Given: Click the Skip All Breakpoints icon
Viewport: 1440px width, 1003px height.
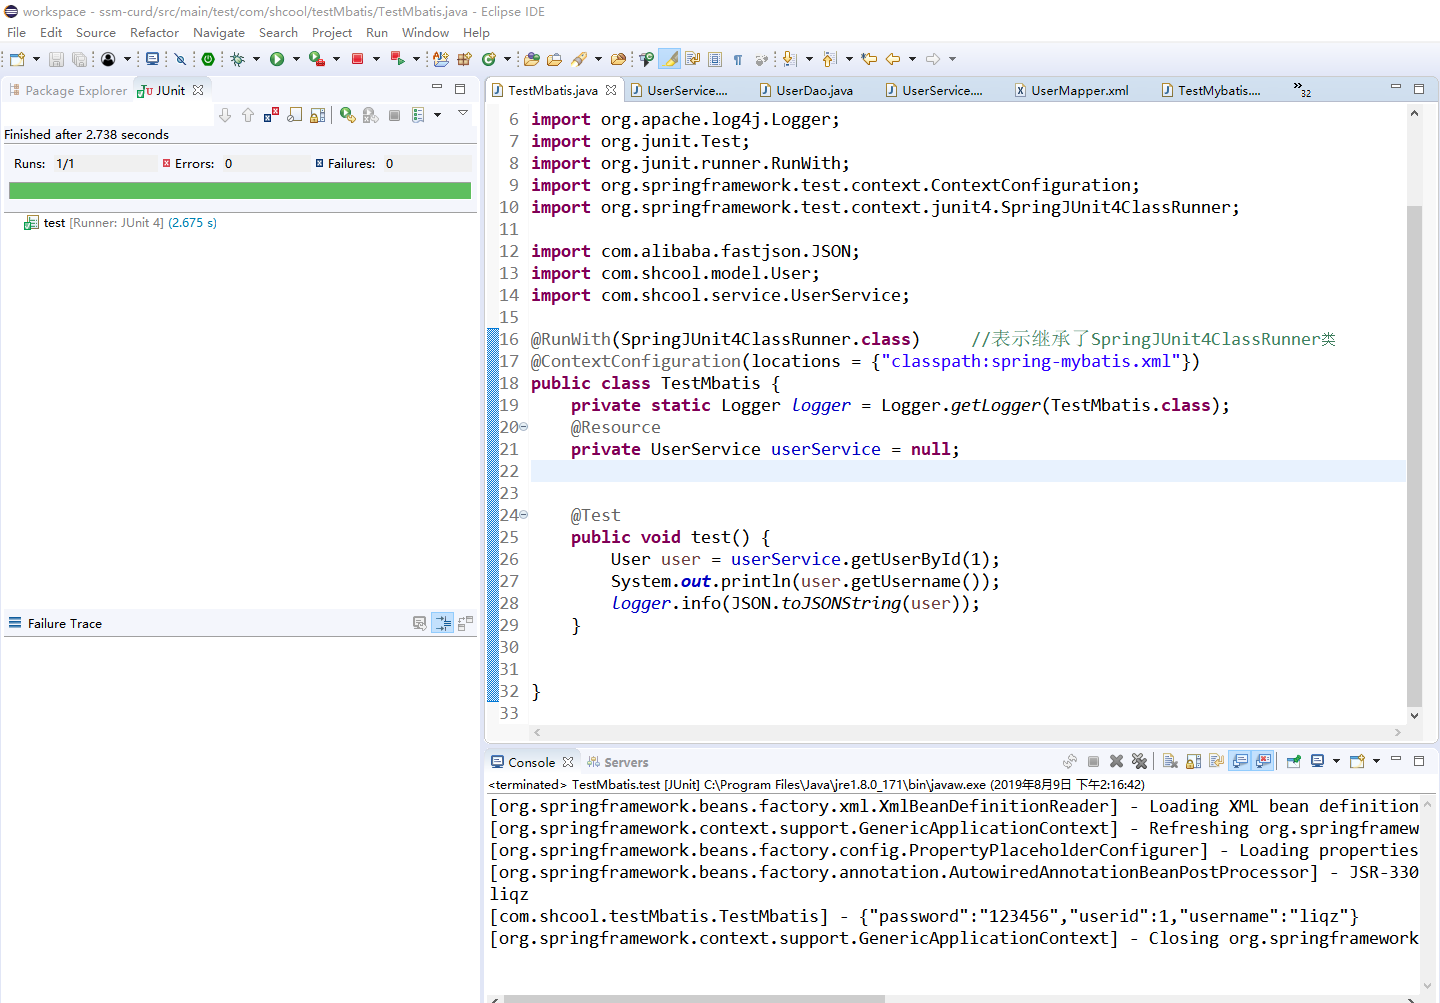Looking at the screenshot, I should tap(181, 60).
